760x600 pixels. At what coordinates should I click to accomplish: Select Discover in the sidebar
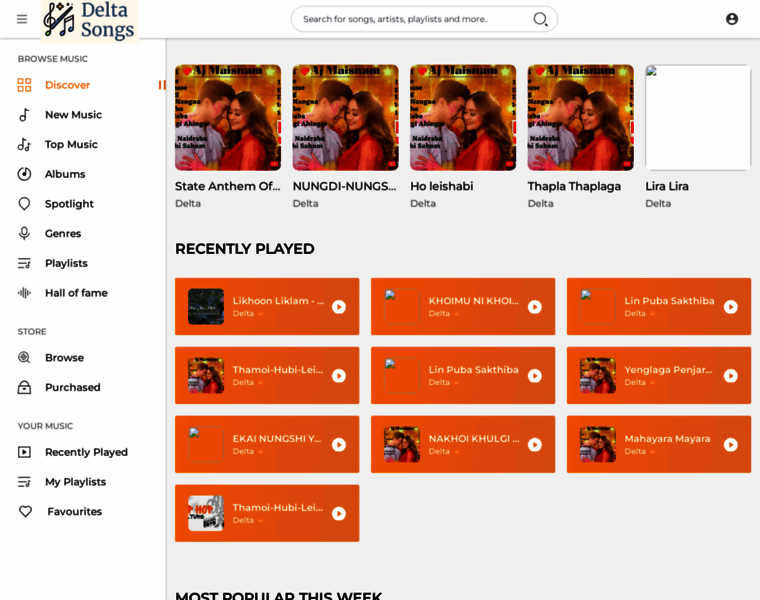(x=67, y=85)
